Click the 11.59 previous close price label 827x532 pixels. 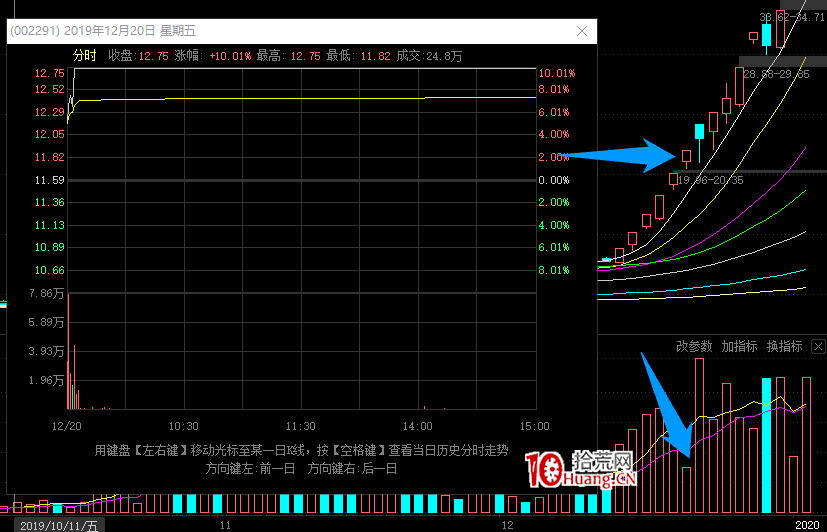coord(50,180)
